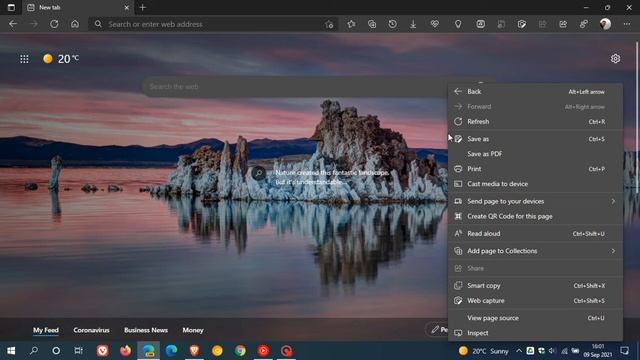Launch Brave browser from taskbar
The width and height of the screenshot is (640, 360).
pyautogui.click(x=194, y=351)
